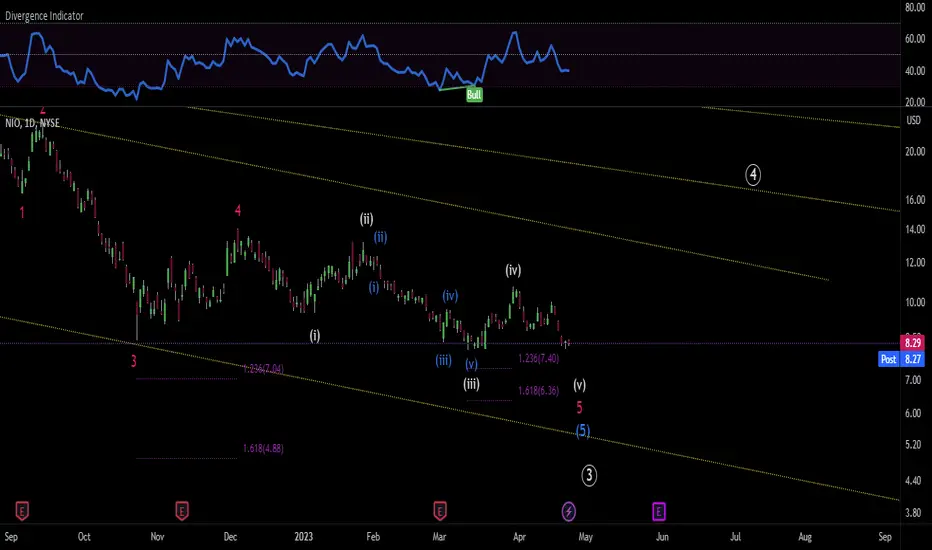Image resolution: width=932 pixels, height=550 pixels.
Task: Select the Apr label on time axis
Action: (519, 536)
